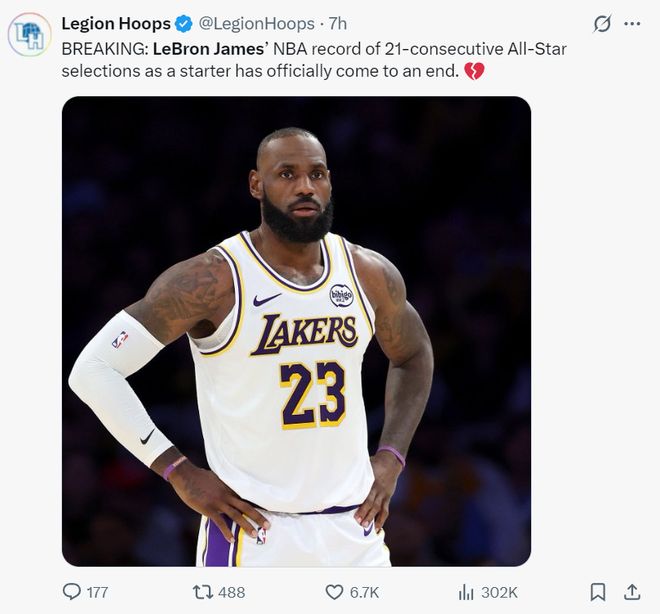Click the Legion Hoops account name
Screen dimensions: 660x614
click(116, 23)
